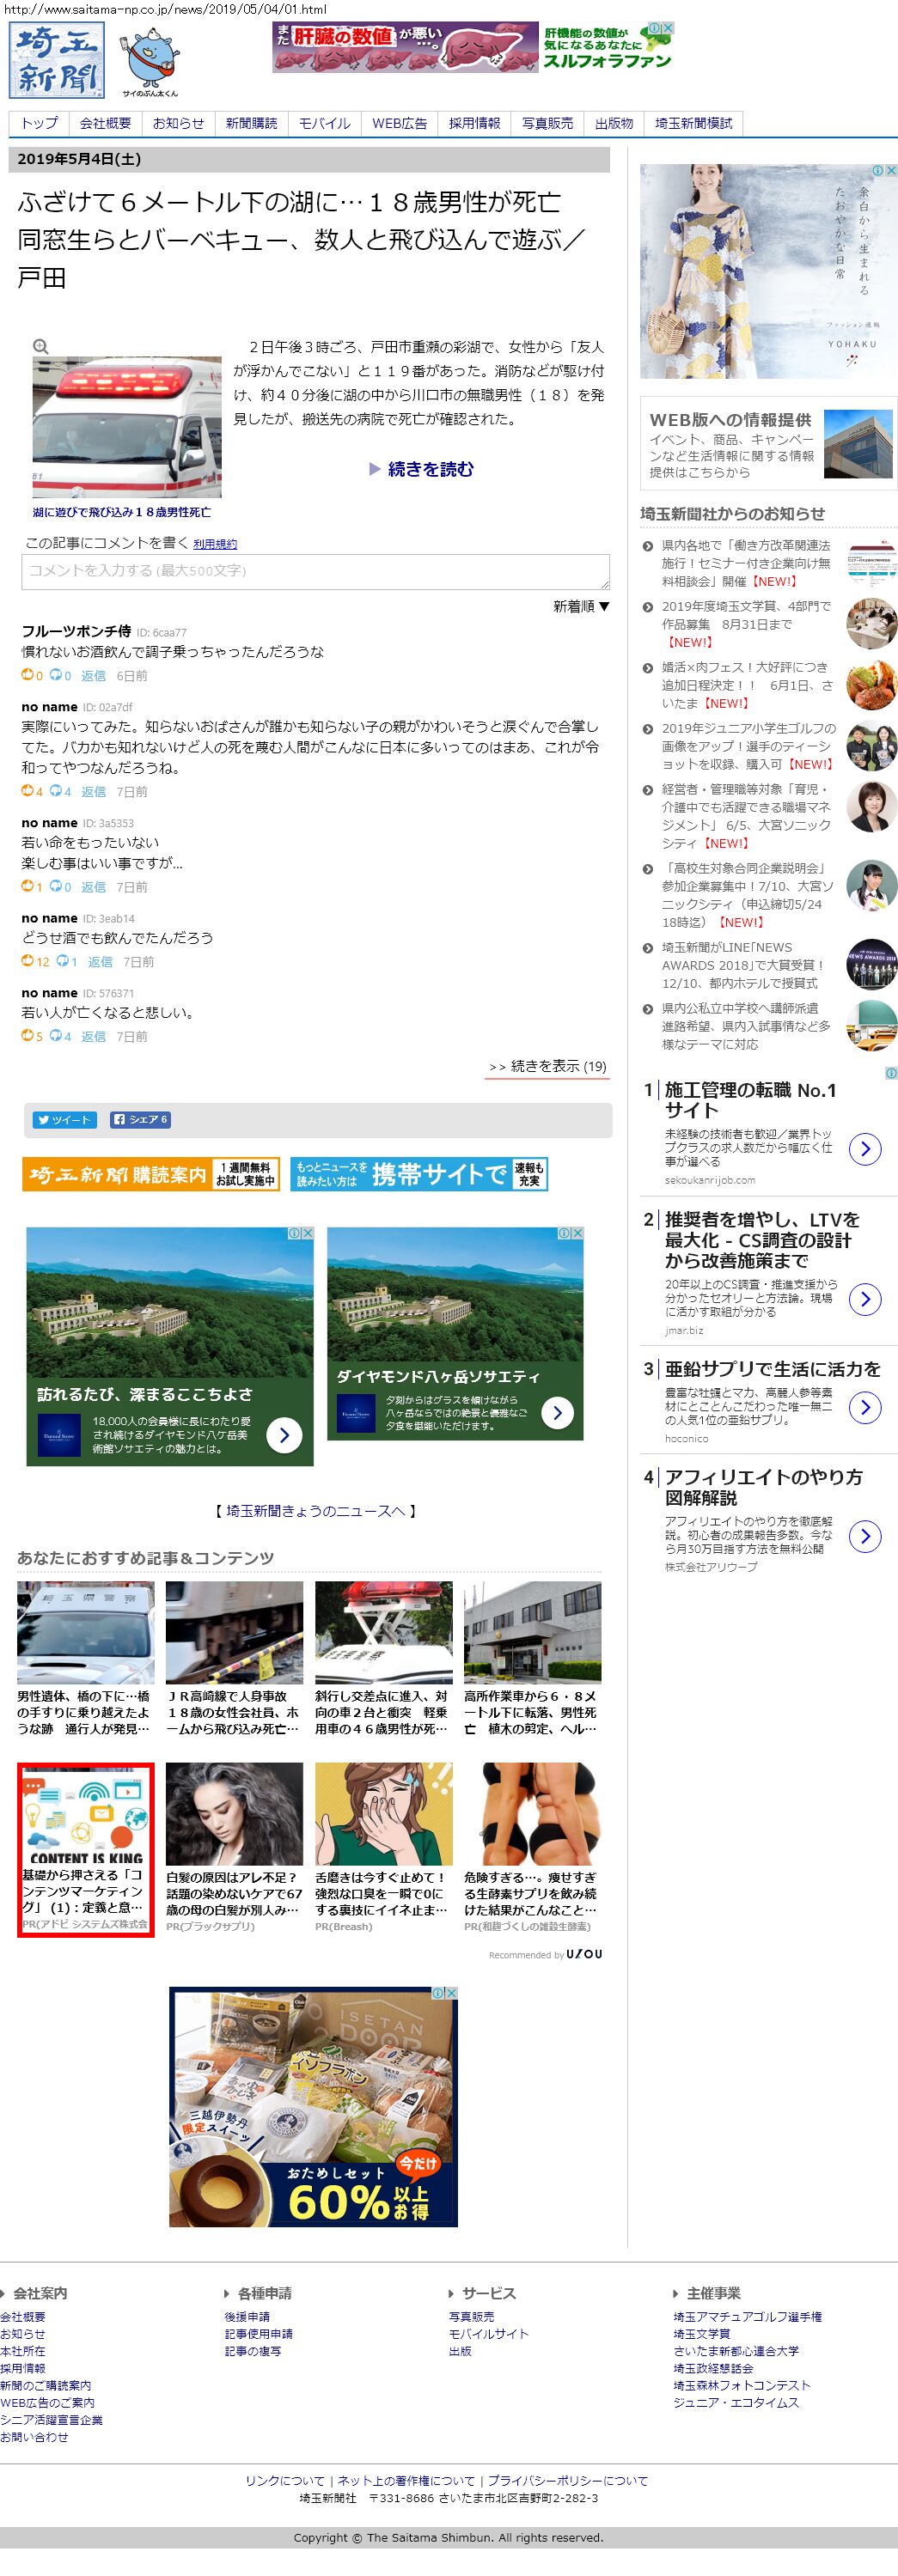
Task: Click 続きを読む to read the full article
Action: 422,469
